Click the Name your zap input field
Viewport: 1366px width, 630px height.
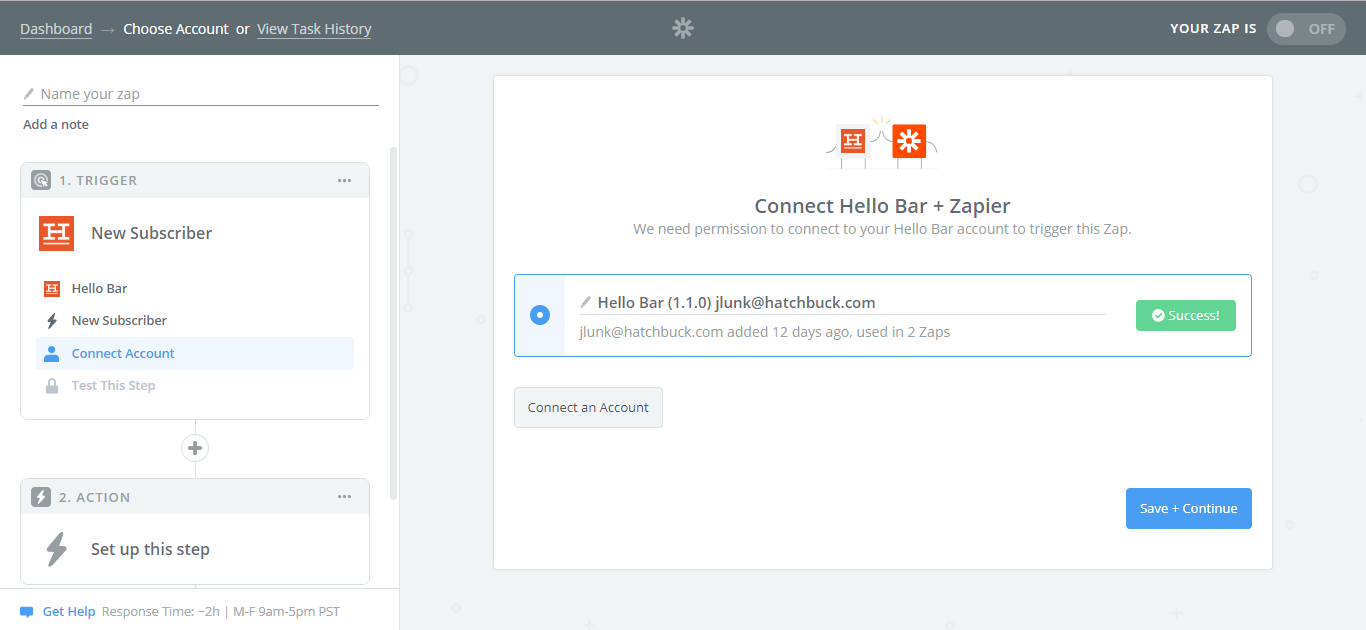[150, 93]
